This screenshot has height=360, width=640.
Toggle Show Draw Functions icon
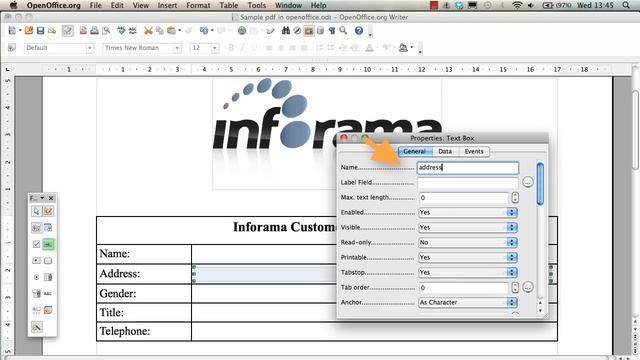270,31
